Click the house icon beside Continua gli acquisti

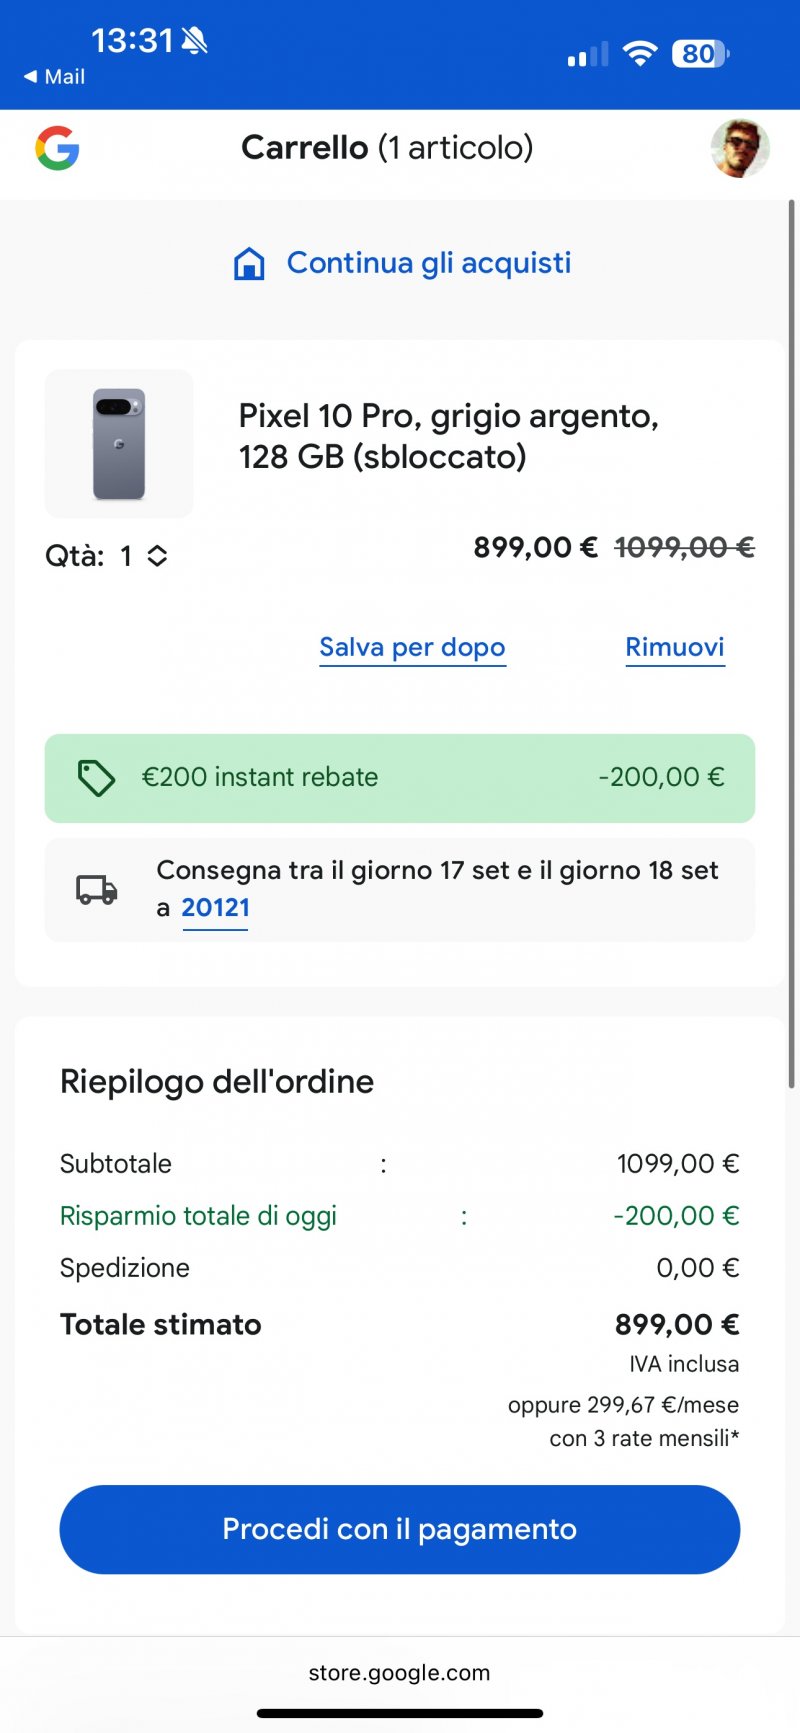[x=249, y=264]
